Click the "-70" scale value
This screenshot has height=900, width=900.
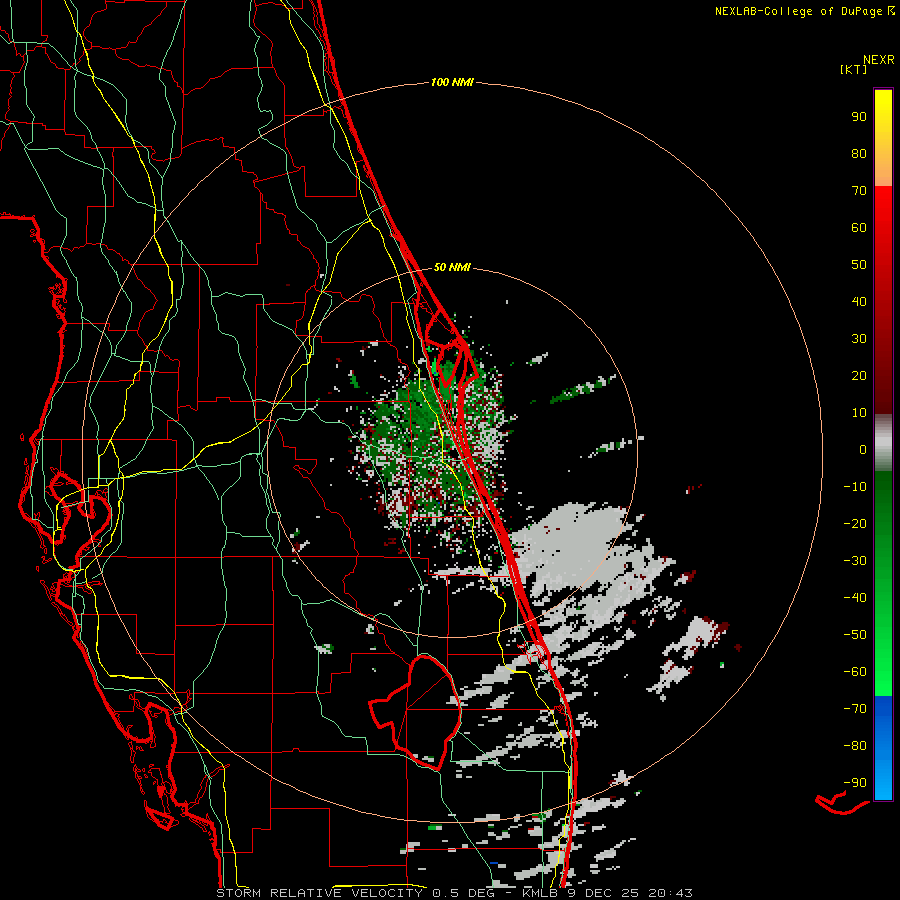click(855, 709)
